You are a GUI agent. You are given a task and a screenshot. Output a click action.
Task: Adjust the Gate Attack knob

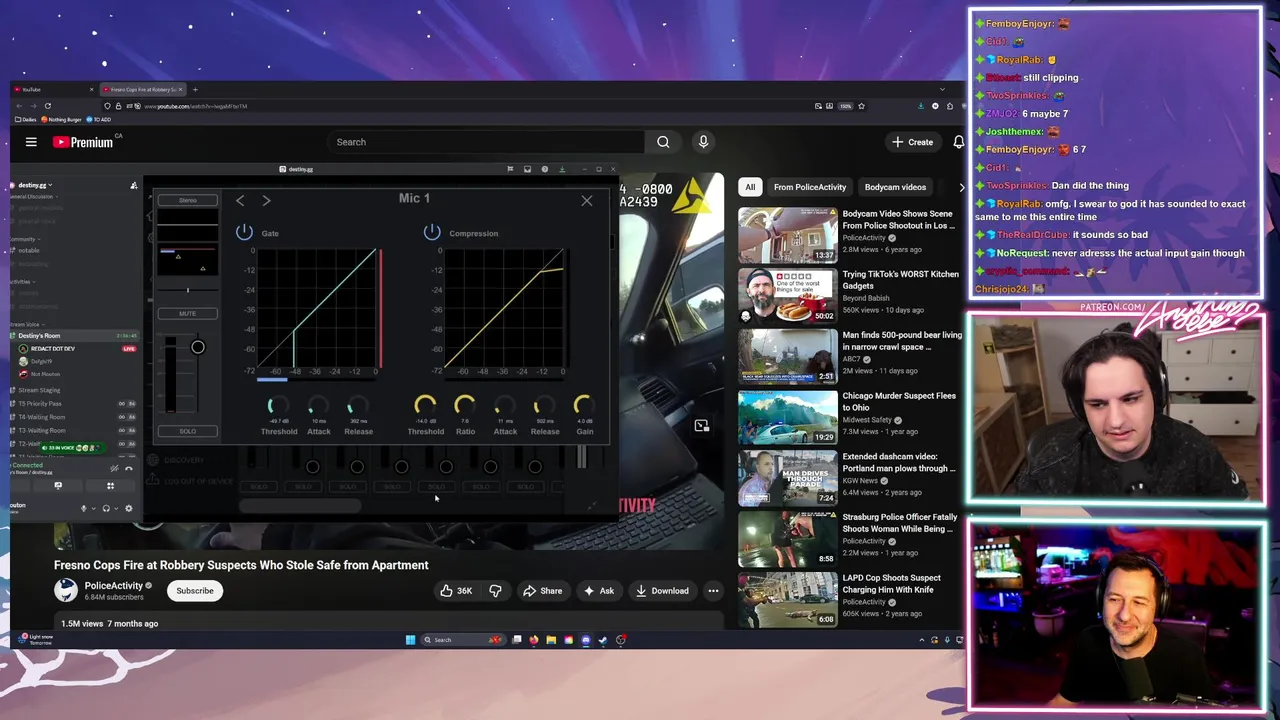pos(317,406)
